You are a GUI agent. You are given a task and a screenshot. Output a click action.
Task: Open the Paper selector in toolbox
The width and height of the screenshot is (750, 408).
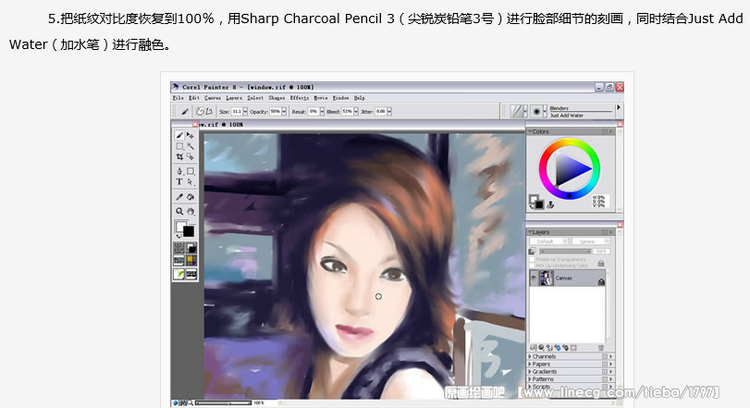pyautogui.click(x=179, y=248)
